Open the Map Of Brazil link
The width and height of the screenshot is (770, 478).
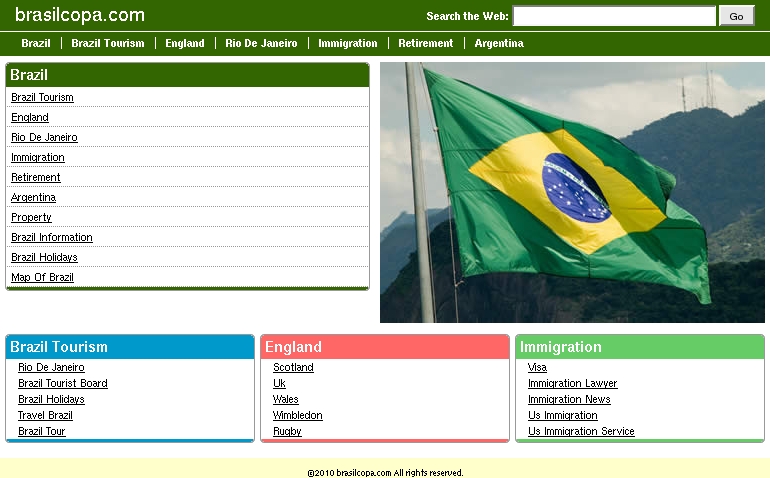pyautogui.click(x=42, y=278)
